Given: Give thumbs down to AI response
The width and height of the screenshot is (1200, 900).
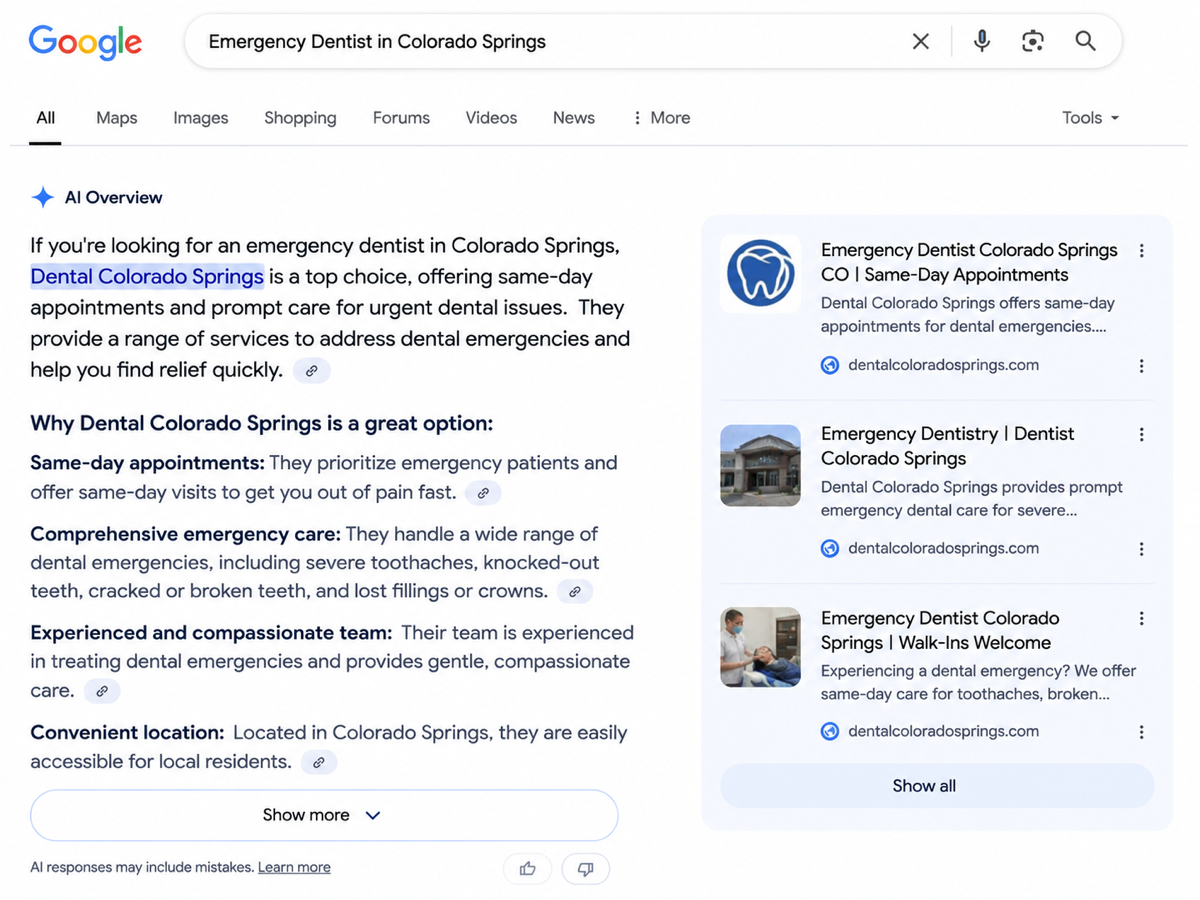Looking at the screenshot, I should pos(586,869).
